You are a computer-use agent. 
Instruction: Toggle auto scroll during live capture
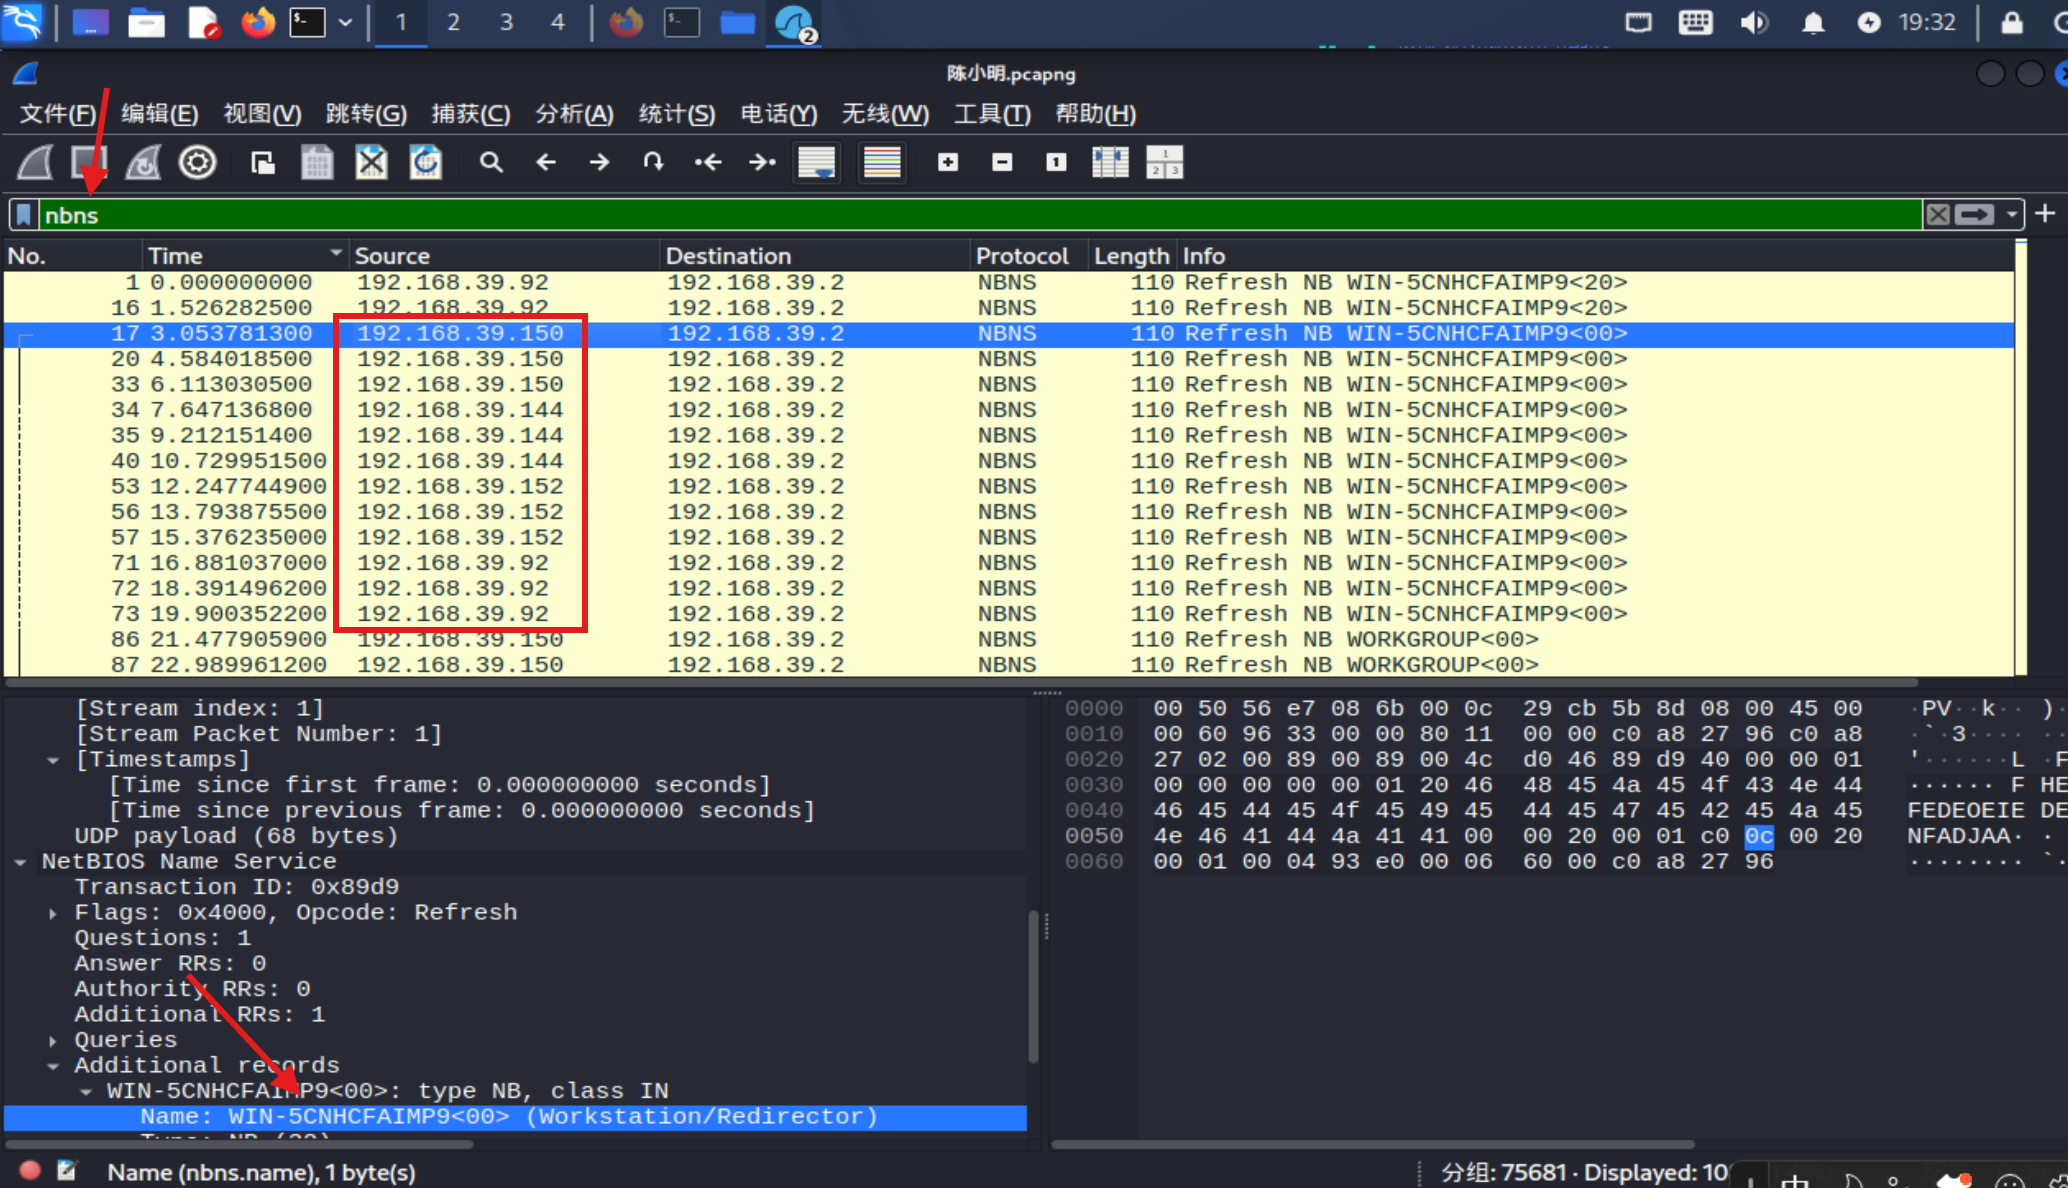(817, 162)
